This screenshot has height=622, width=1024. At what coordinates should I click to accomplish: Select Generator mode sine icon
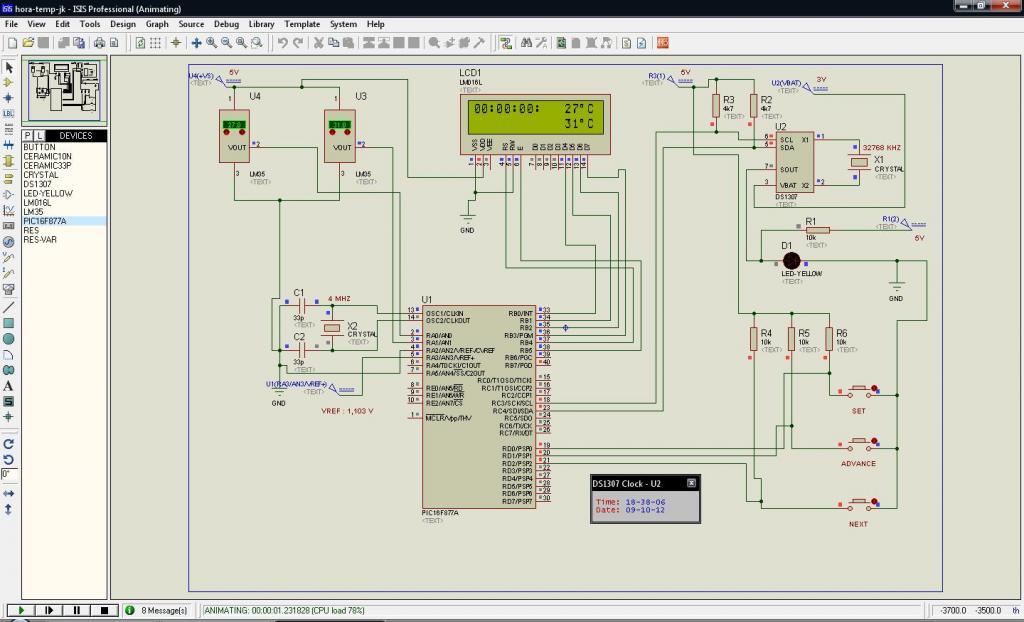pos(8,242)
